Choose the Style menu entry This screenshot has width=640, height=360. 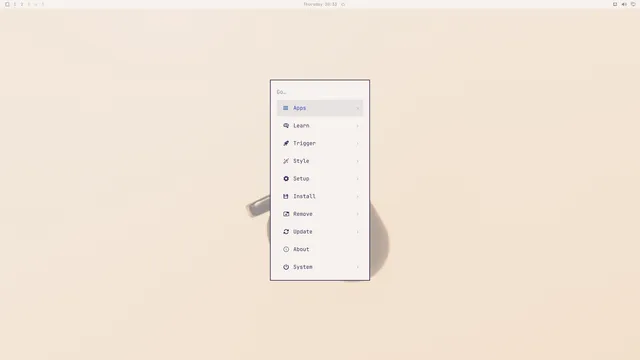[320, 161]
